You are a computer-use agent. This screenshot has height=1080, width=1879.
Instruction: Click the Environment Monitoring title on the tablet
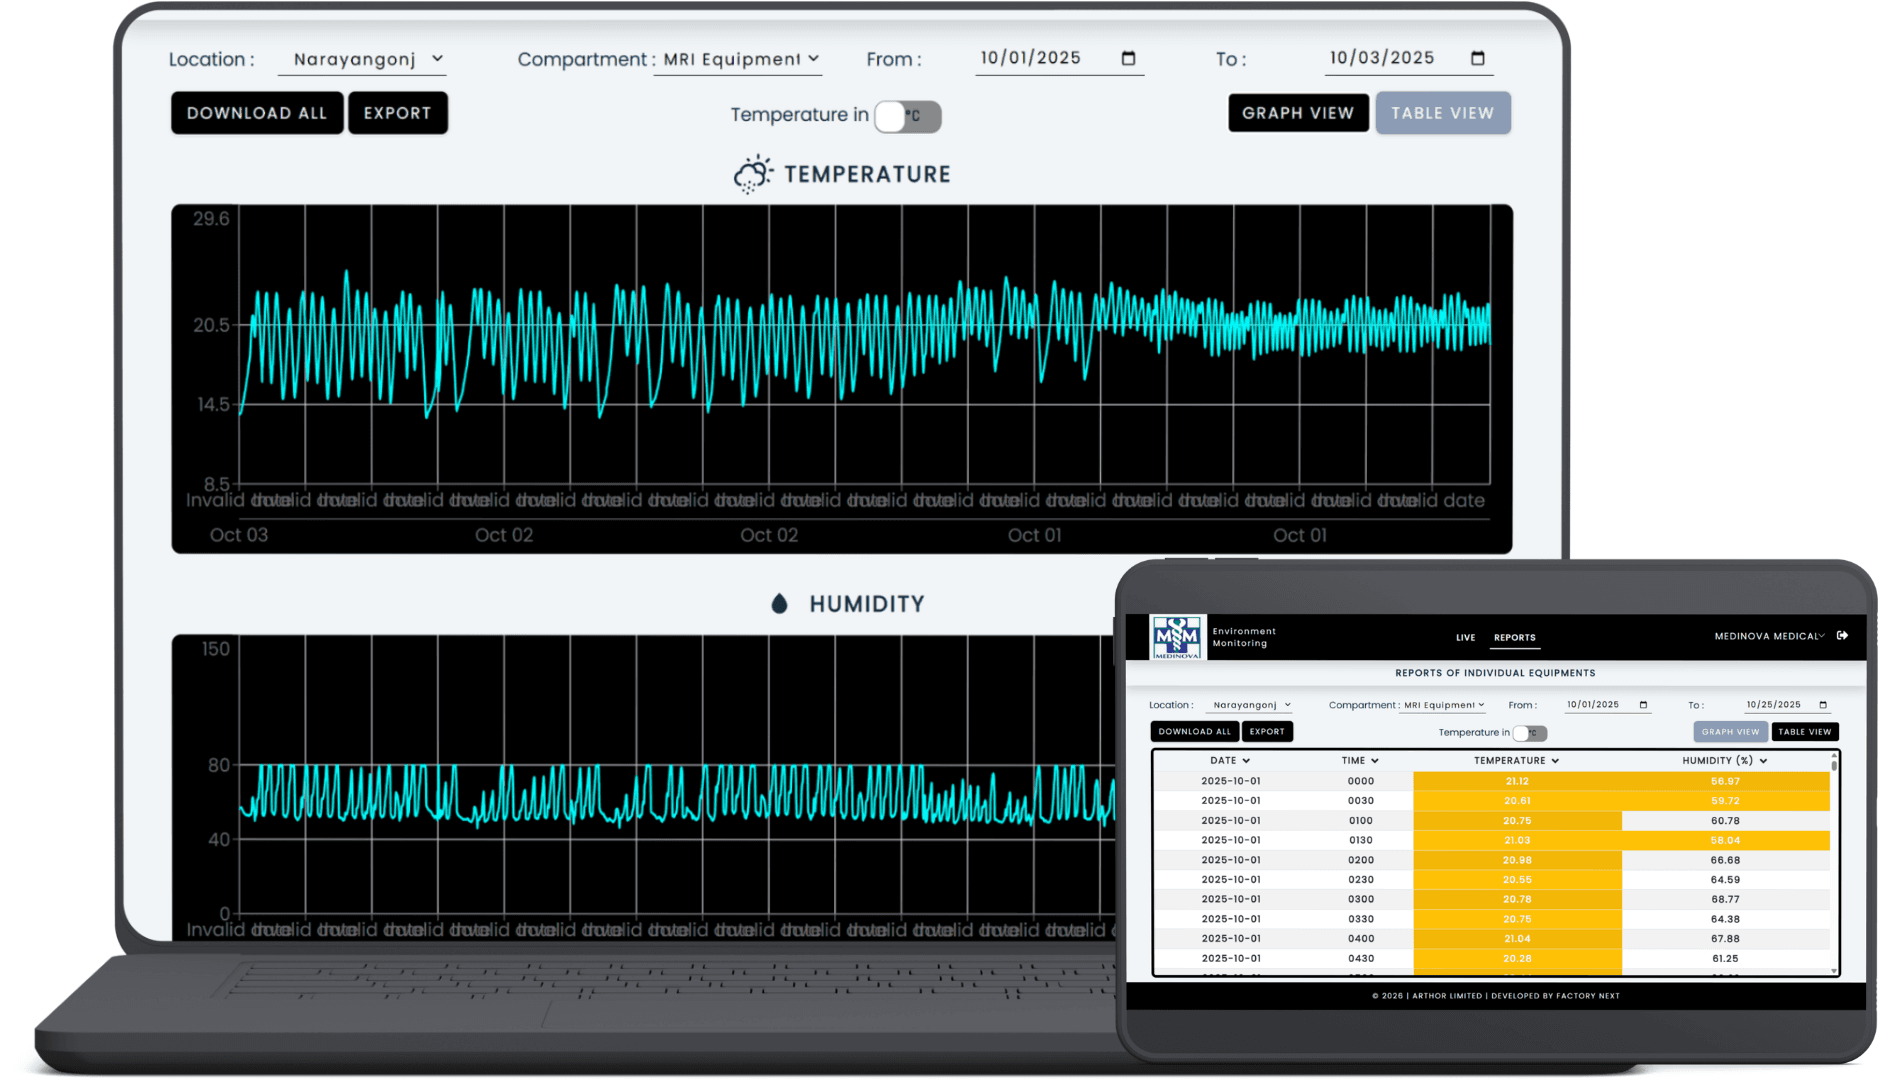[x=1244, y=637]
